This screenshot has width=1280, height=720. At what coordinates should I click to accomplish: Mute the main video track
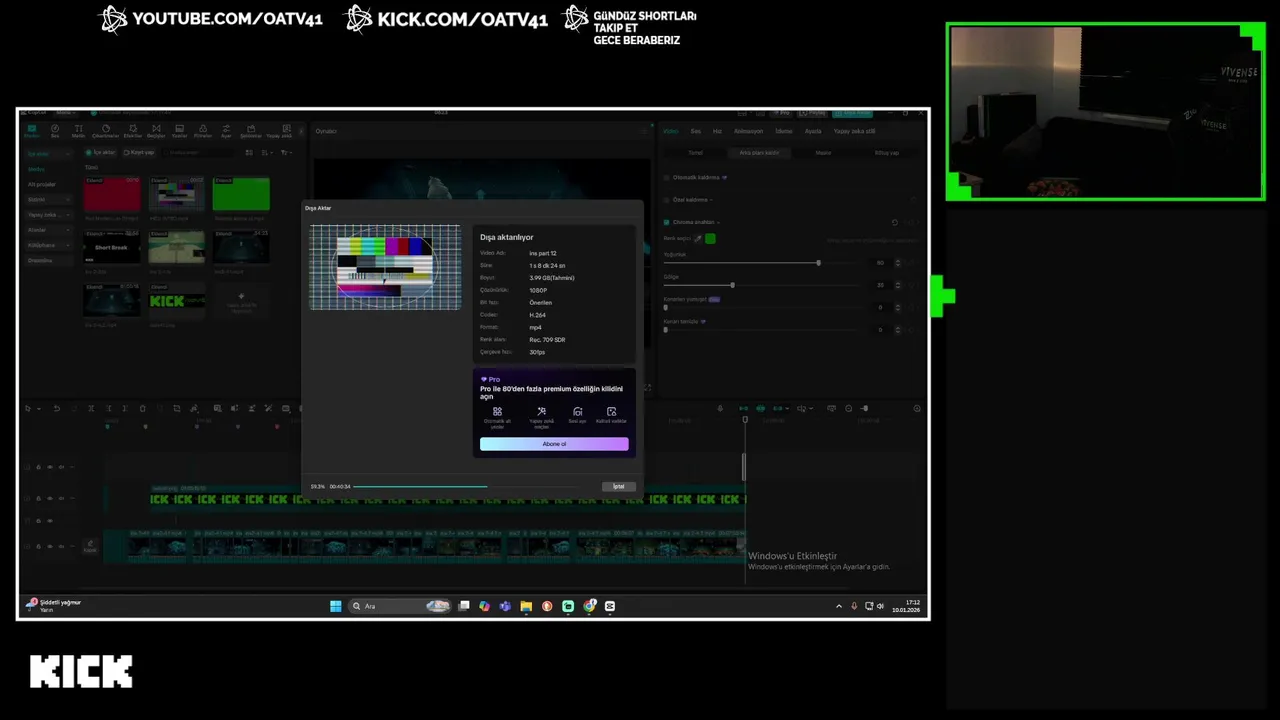pyautogui.click(x=61, y=547)
